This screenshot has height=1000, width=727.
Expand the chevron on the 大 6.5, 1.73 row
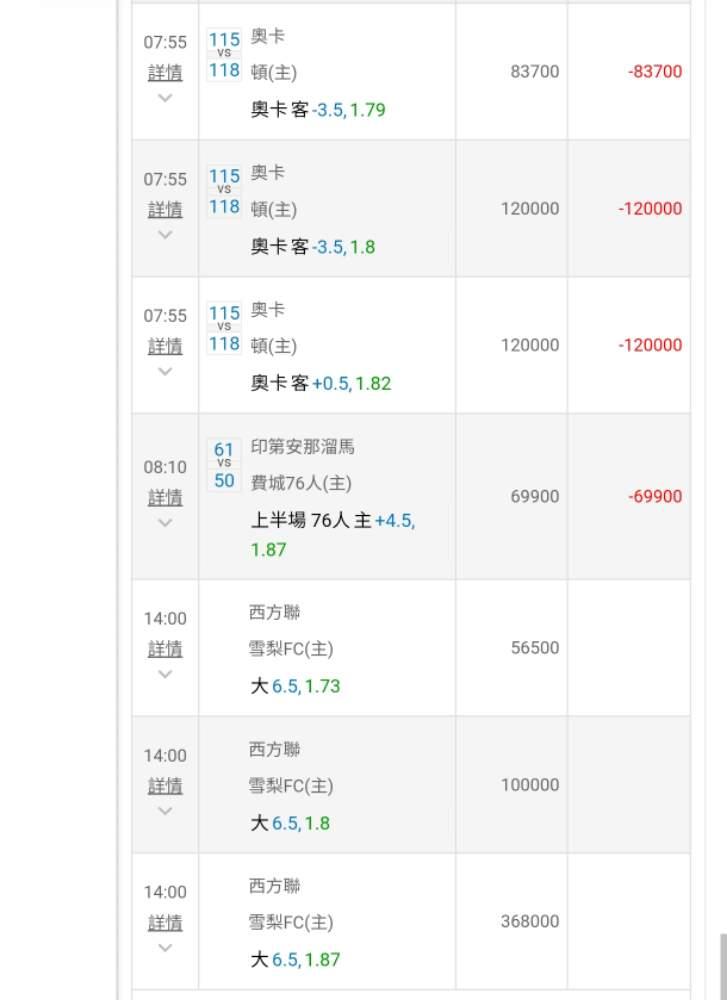(x=165, y=674)
